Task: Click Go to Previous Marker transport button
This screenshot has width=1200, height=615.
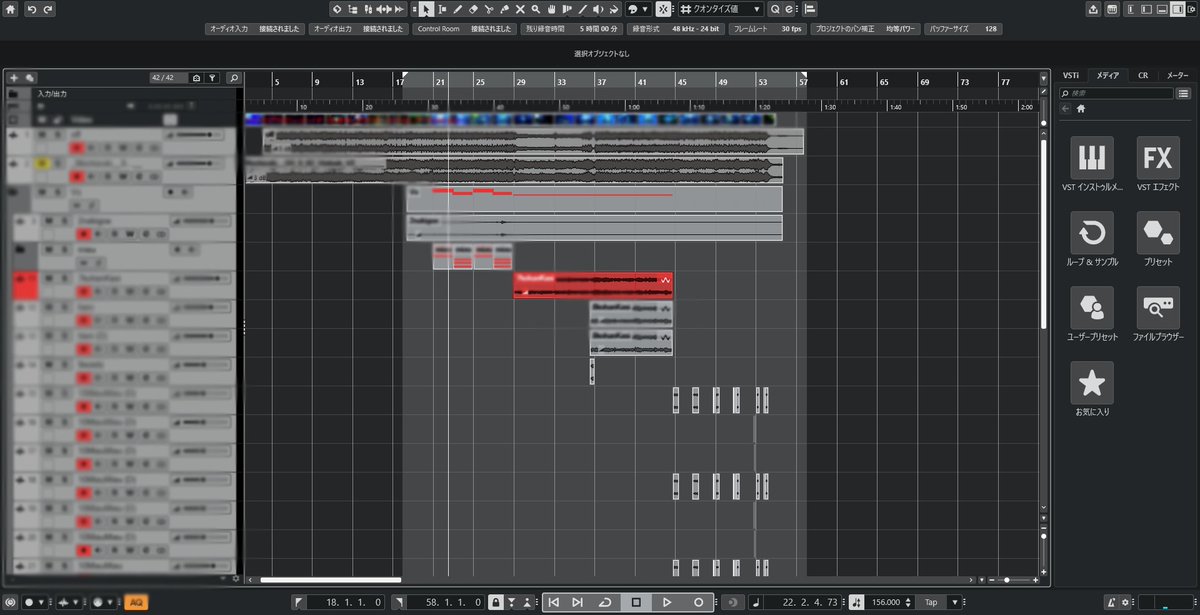Action: click(x=554, y=603)
